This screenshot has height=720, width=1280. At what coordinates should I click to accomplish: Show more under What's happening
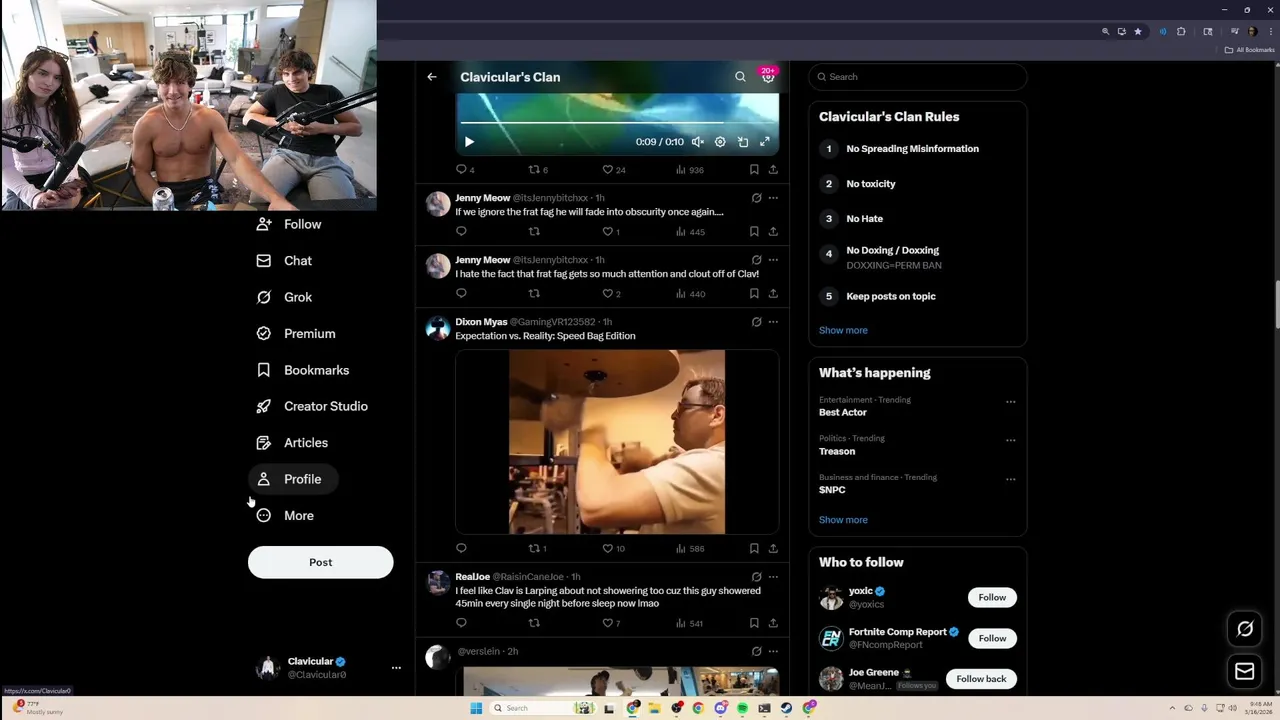click(843, 520)
